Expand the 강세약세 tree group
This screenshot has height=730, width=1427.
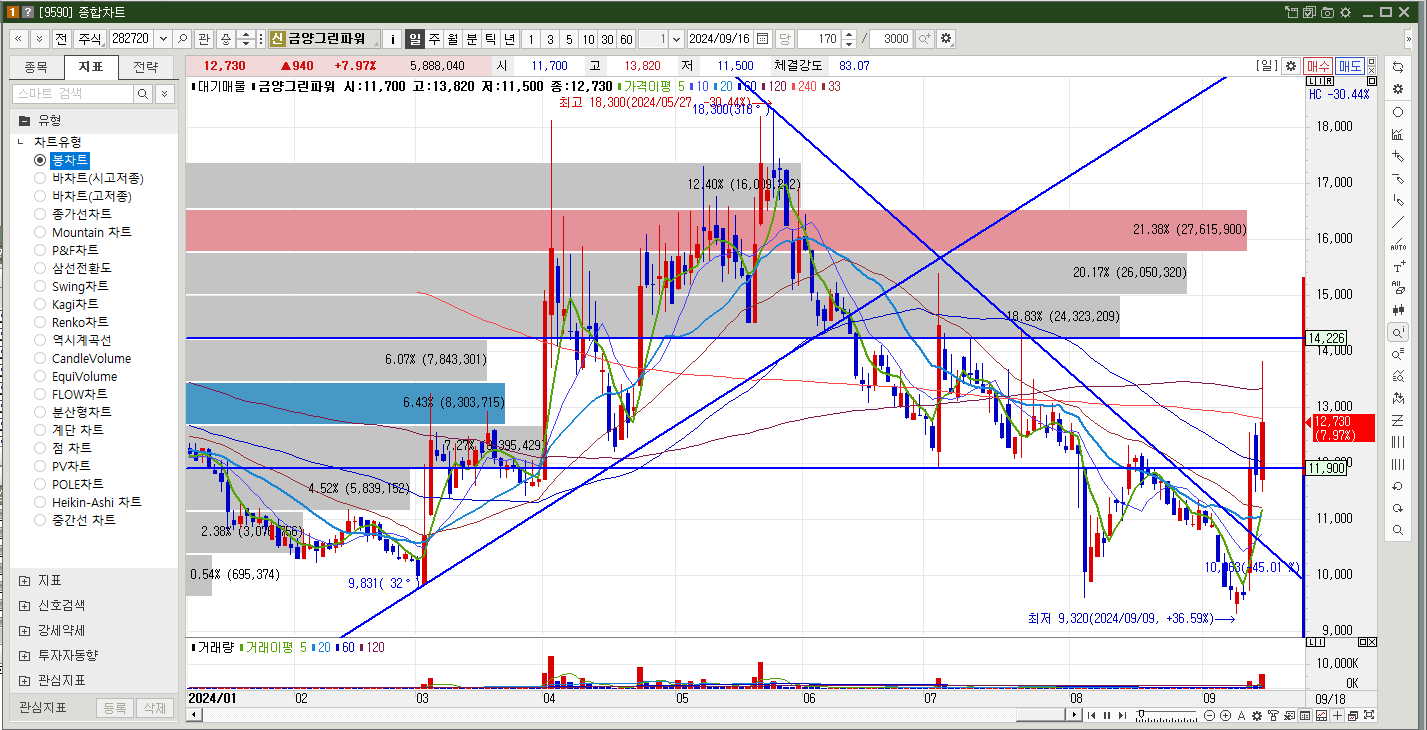pos(24,630)
